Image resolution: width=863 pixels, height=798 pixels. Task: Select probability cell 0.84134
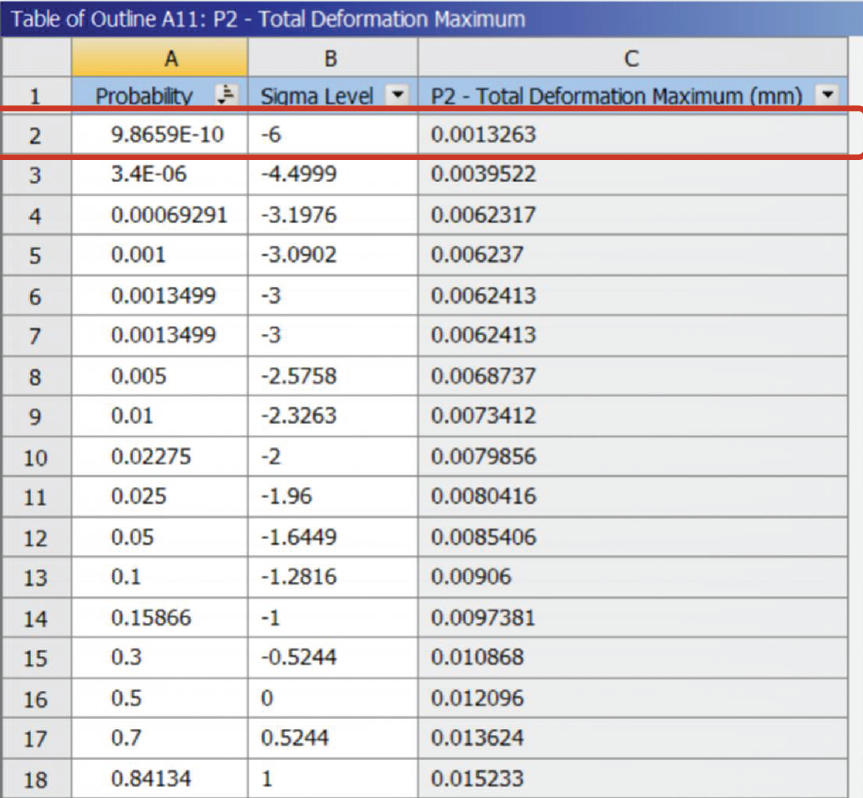coord(160,778)
